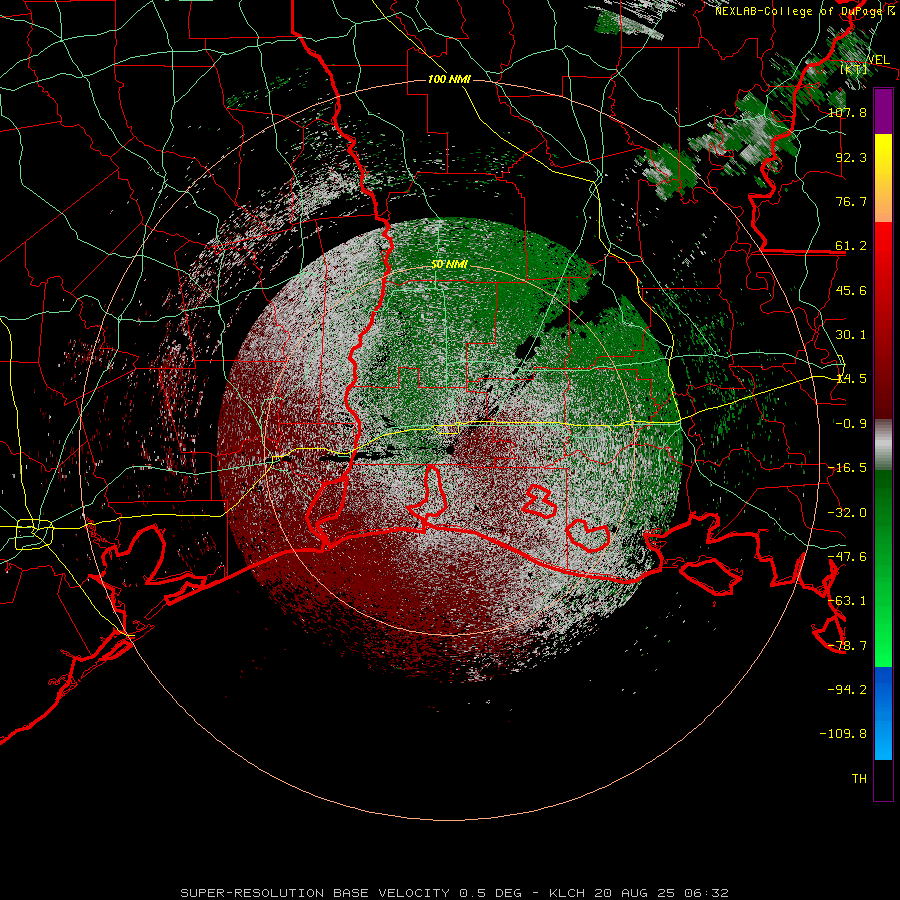Select the 30.1 scale value
The width and height of the screenshot is (900, 900).
click(851, 335)
